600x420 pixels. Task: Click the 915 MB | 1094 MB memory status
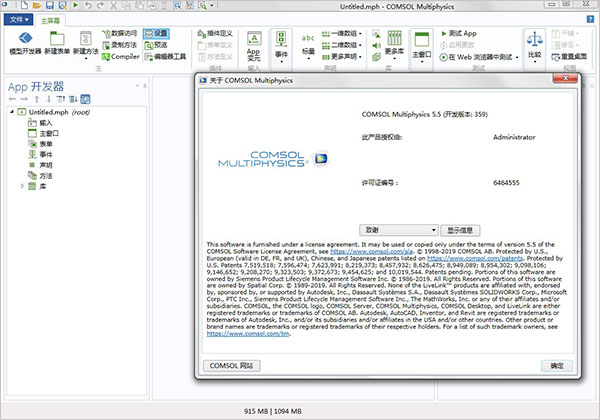coord(273,411)
